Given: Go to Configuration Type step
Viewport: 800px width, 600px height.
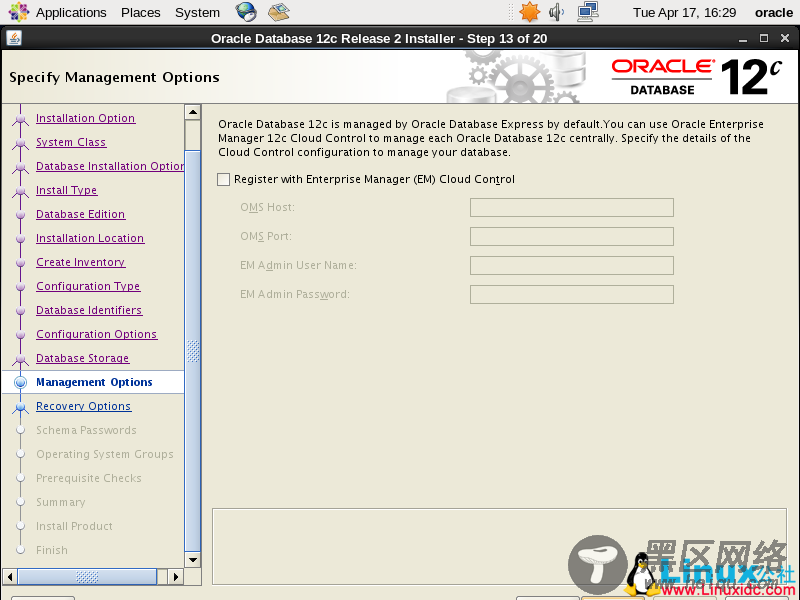Looking at the screenshot, I should [x=88, y=286].
